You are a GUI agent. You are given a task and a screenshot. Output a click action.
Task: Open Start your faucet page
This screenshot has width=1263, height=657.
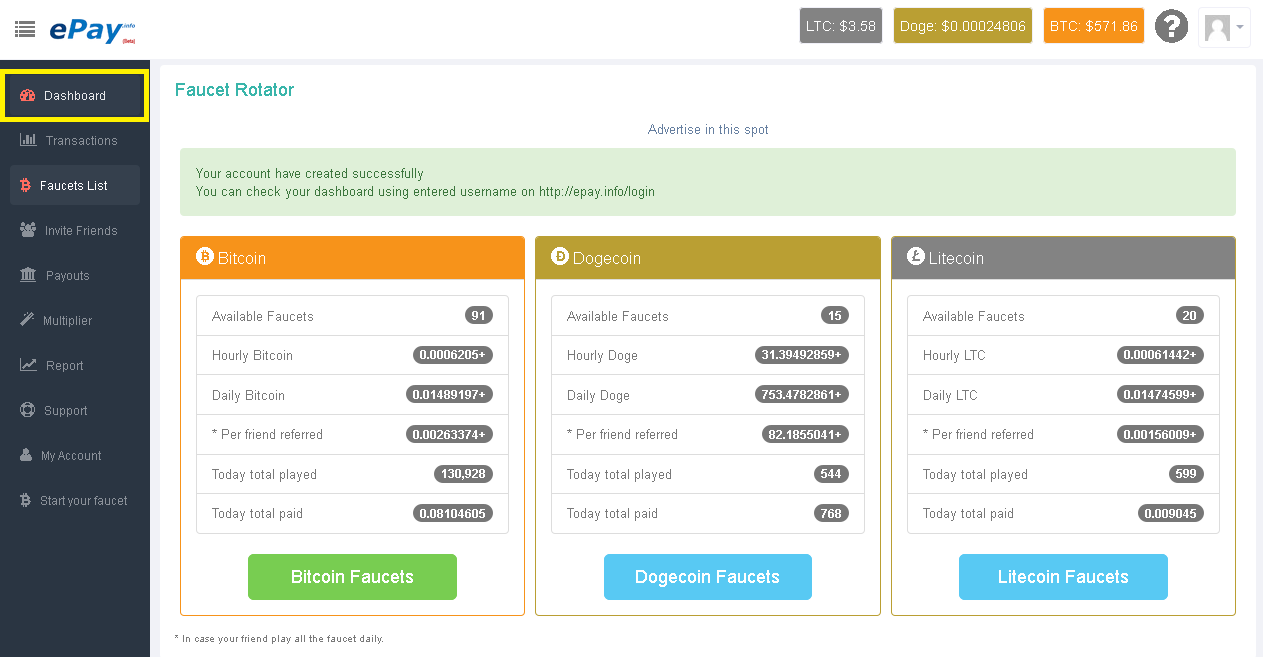point(75,501)
